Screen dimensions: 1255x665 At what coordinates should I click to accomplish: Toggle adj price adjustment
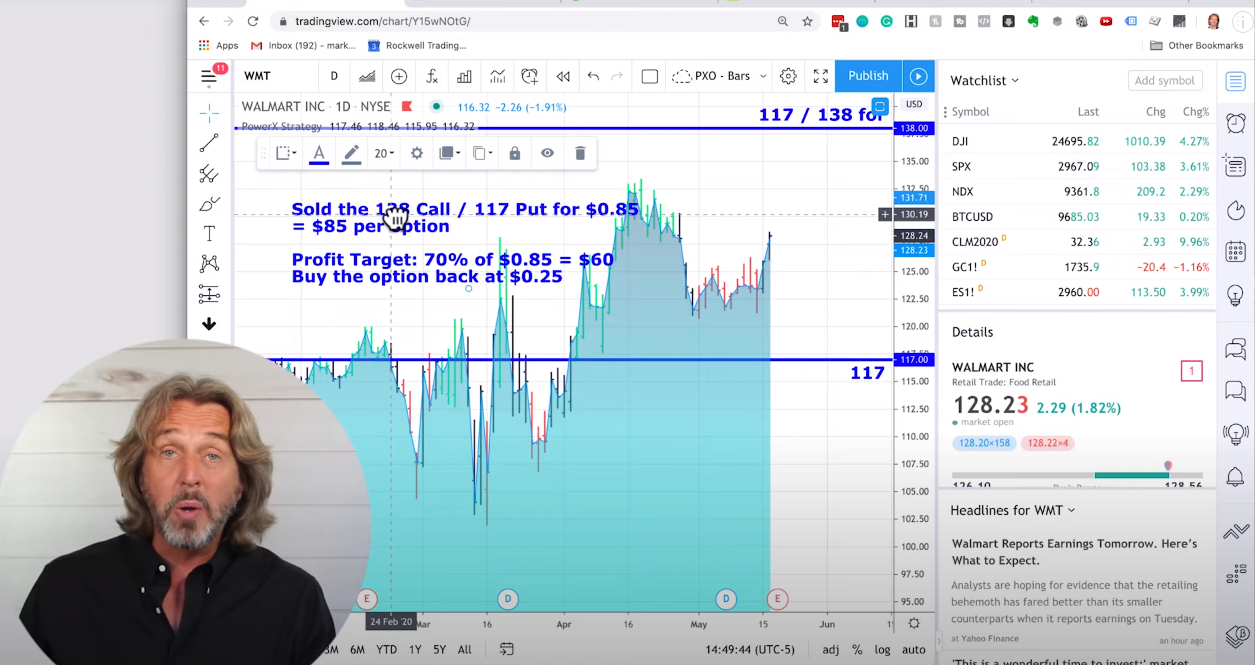coord(831,649)
